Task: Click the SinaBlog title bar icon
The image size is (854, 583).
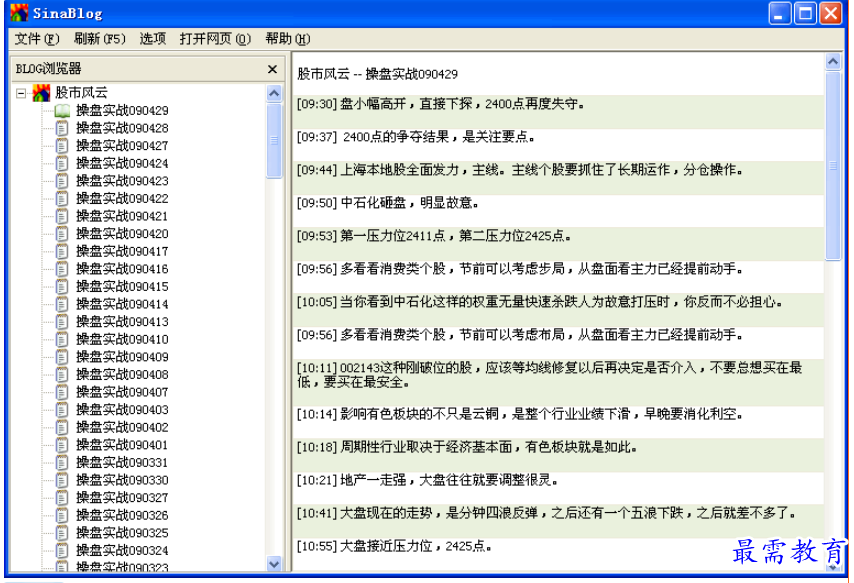Action: pos(19,13)
